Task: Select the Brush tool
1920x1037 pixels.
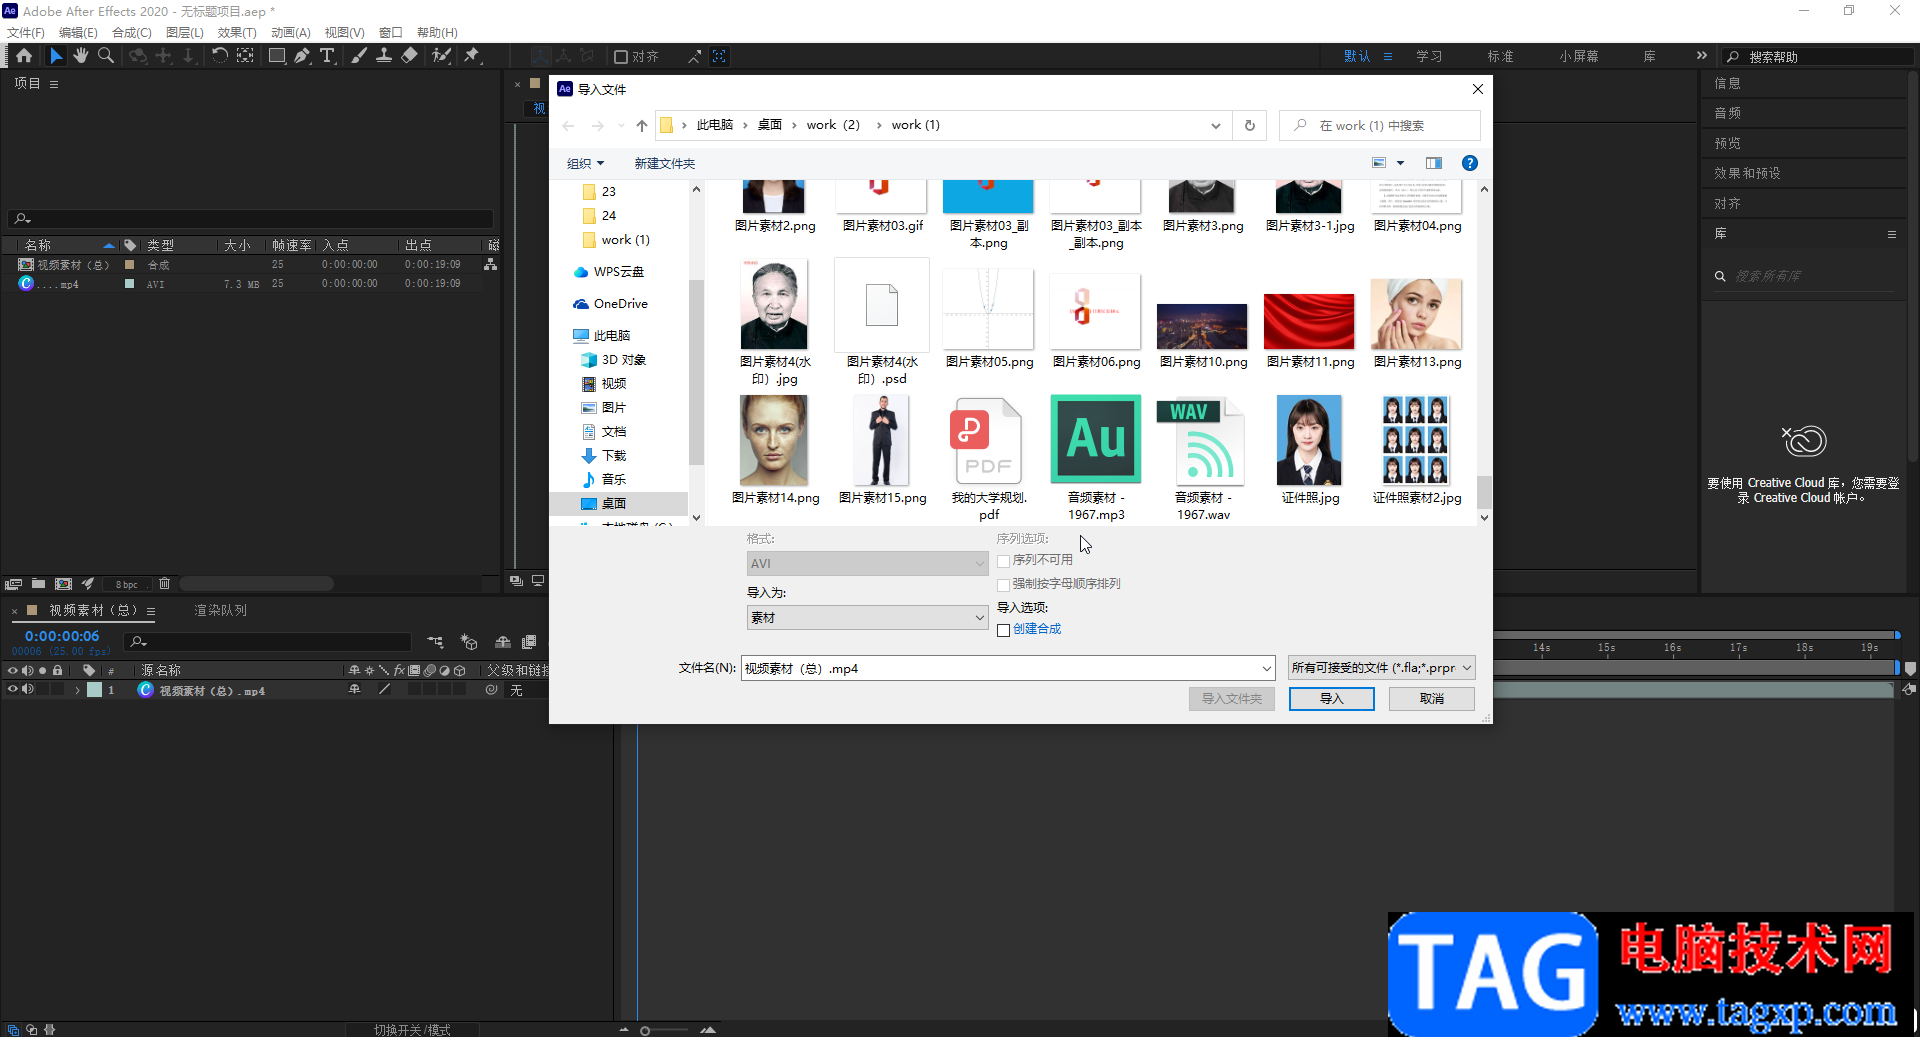Action: (358, 56)
